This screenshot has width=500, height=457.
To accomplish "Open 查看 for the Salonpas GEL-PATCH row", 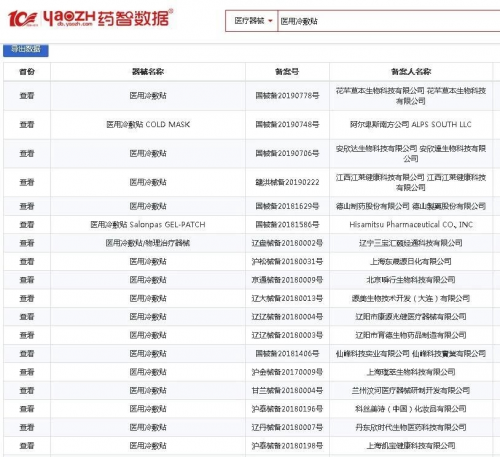I will coord(27,225).
